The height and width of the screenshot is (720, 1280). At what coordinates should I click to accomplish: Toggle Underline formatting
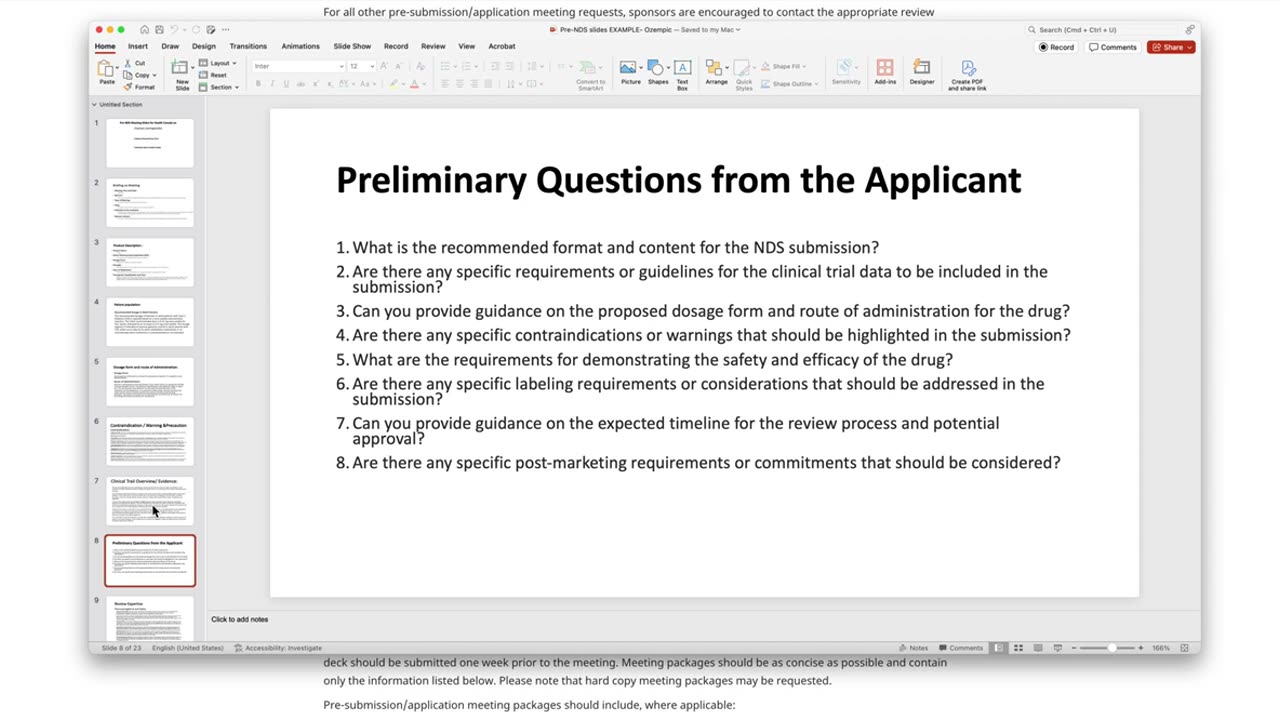[286, 84]
